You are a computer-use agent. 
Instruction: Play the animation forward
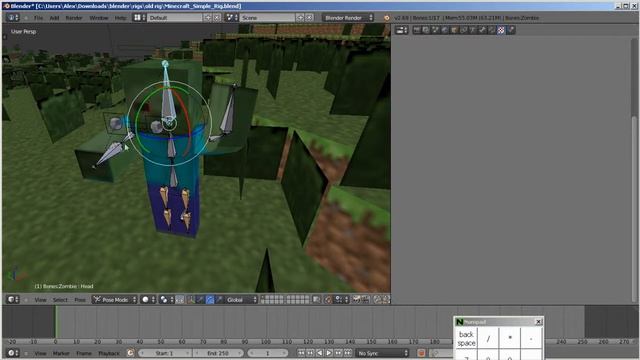329,353
